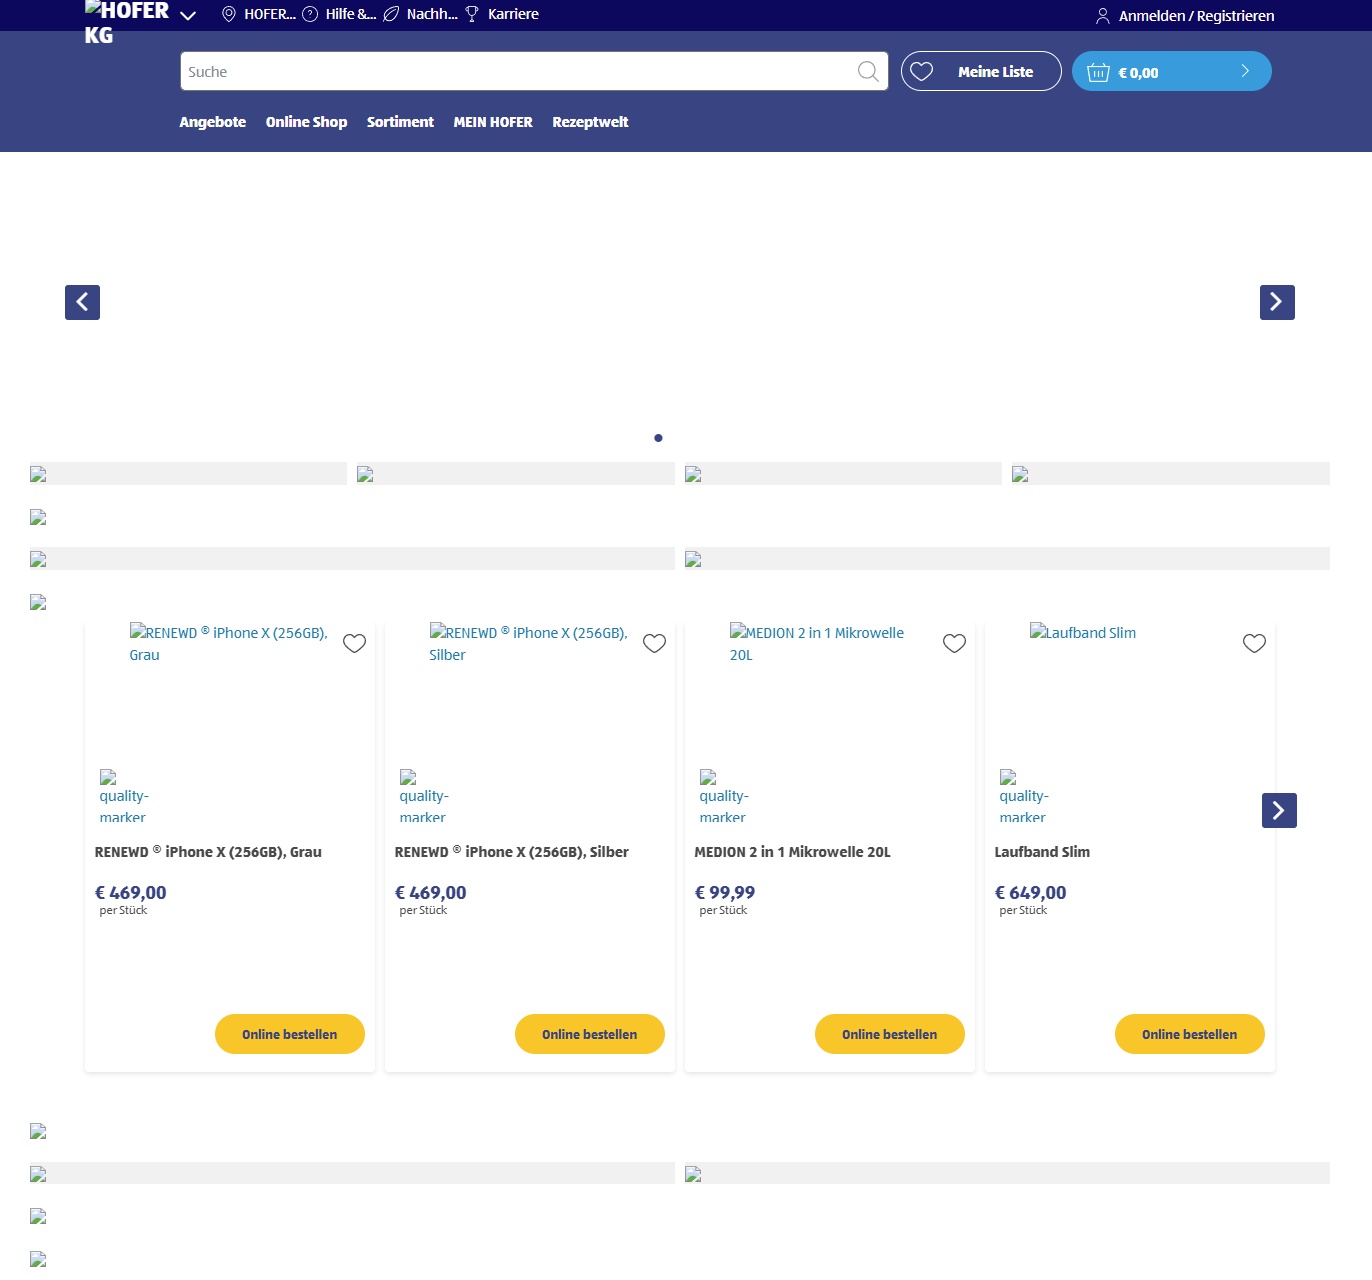Select the banner carousel dot indicator

coord(658,438)
